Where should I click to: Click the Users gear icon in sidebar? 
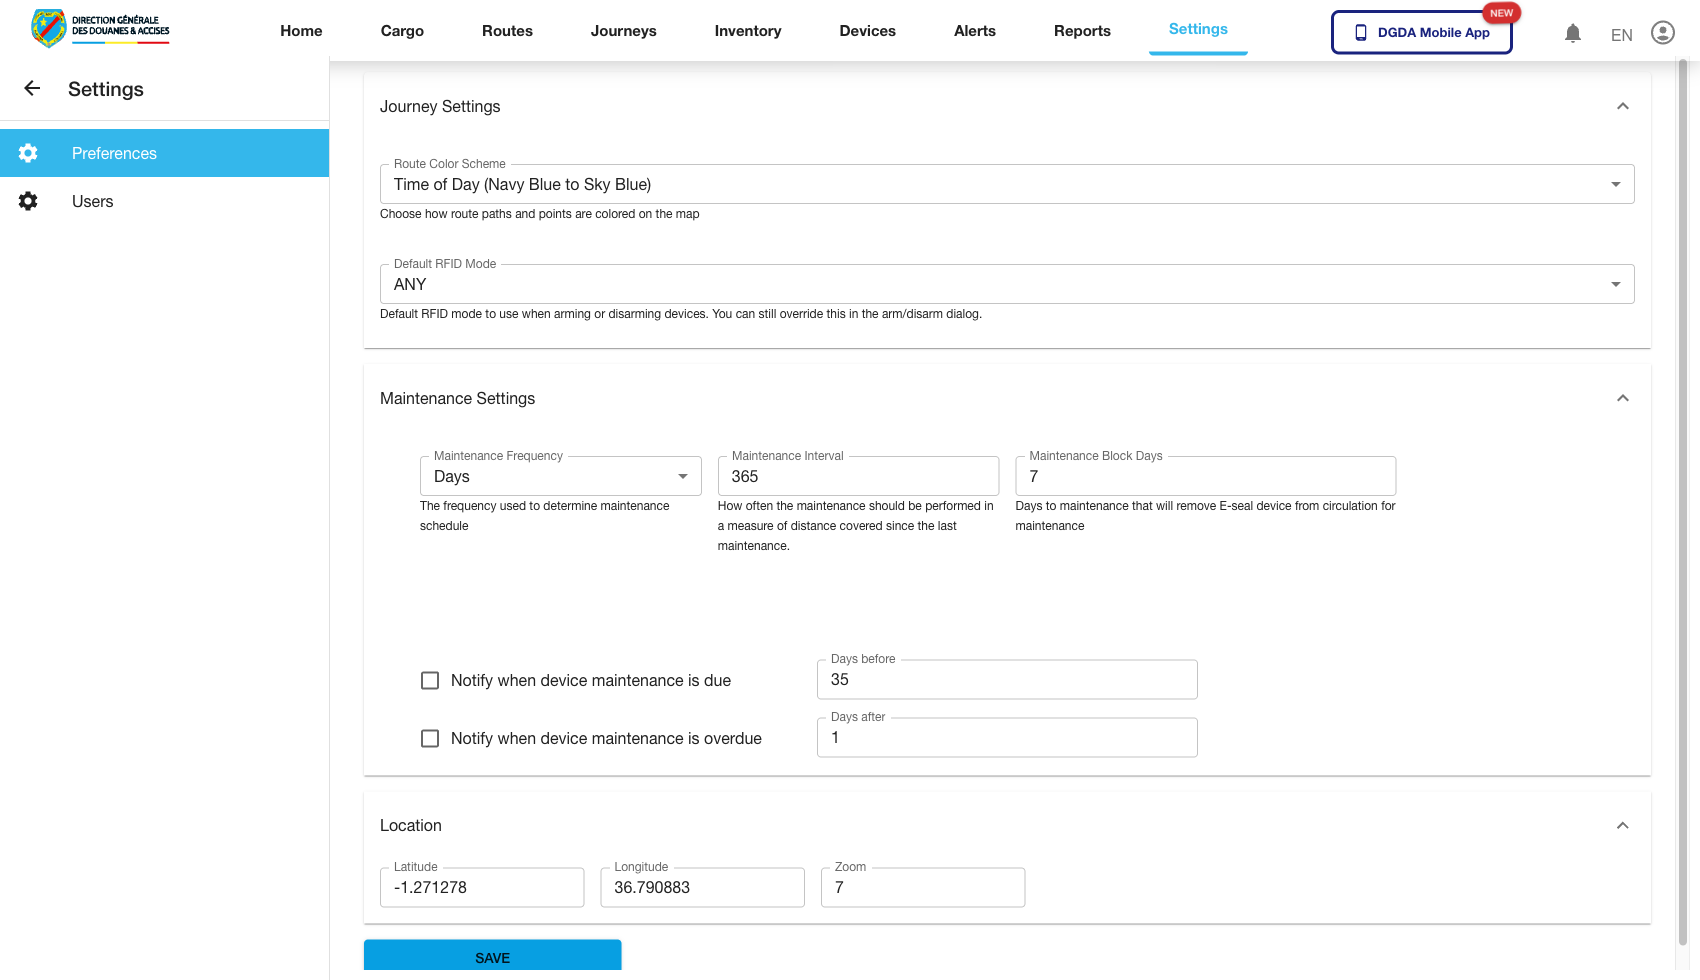point(27,201)
